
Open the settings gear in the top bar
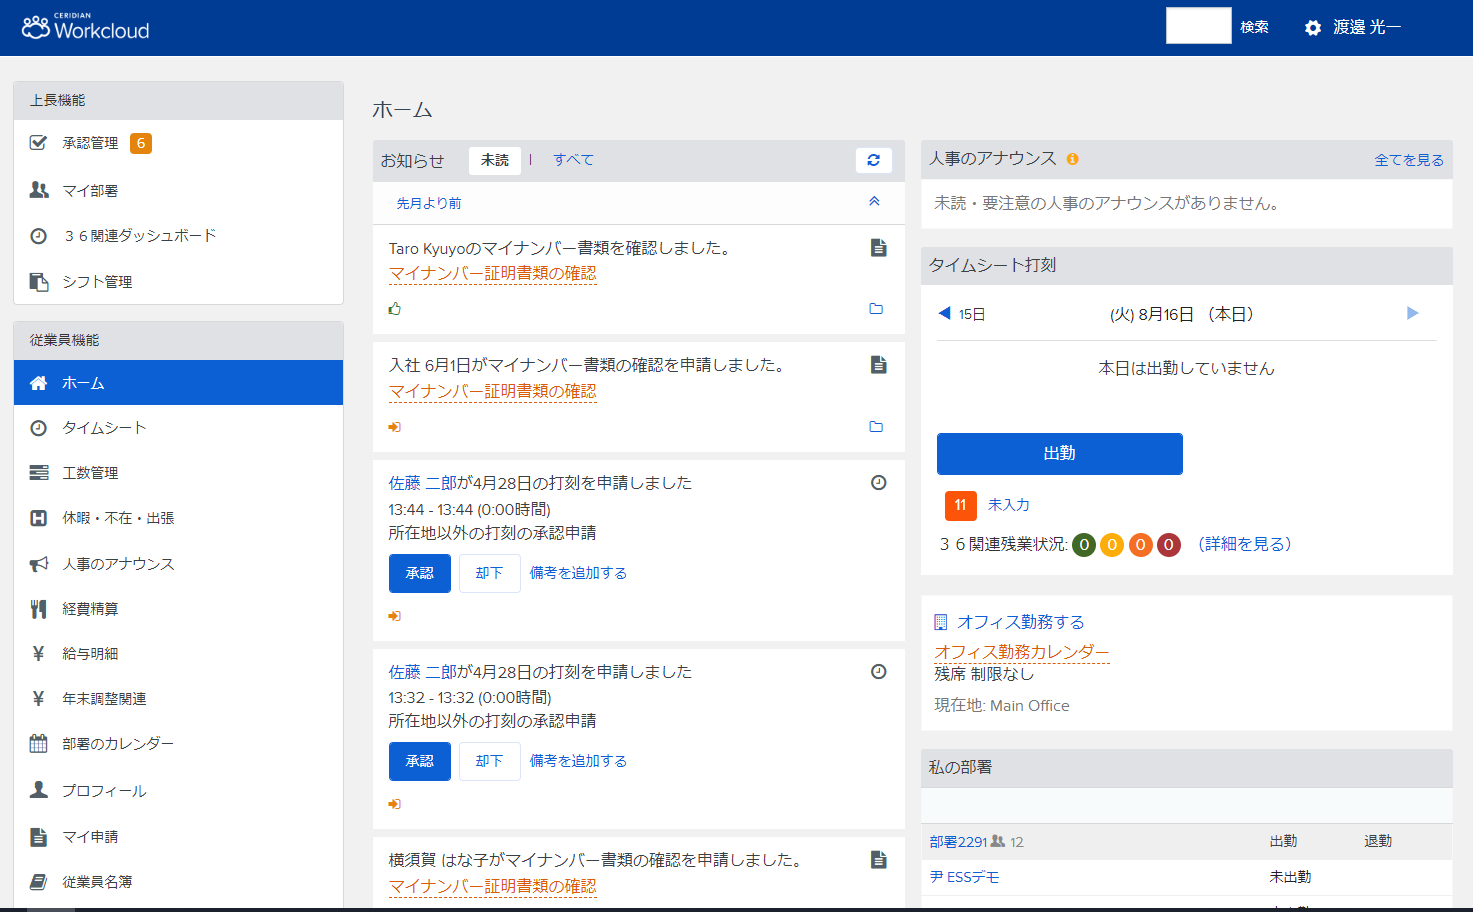coord(1312,27)
